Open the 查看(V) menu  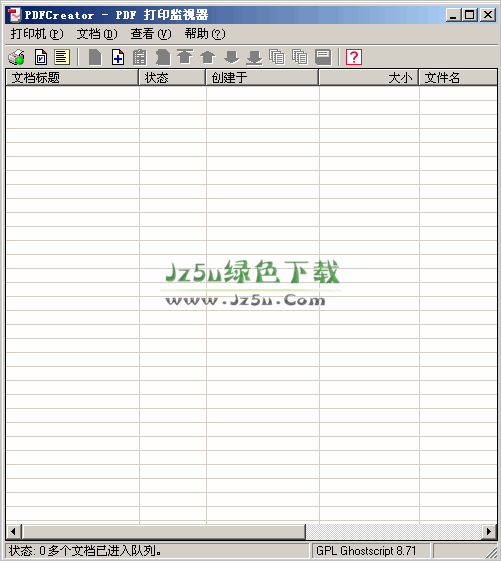(x=151, y=34)
